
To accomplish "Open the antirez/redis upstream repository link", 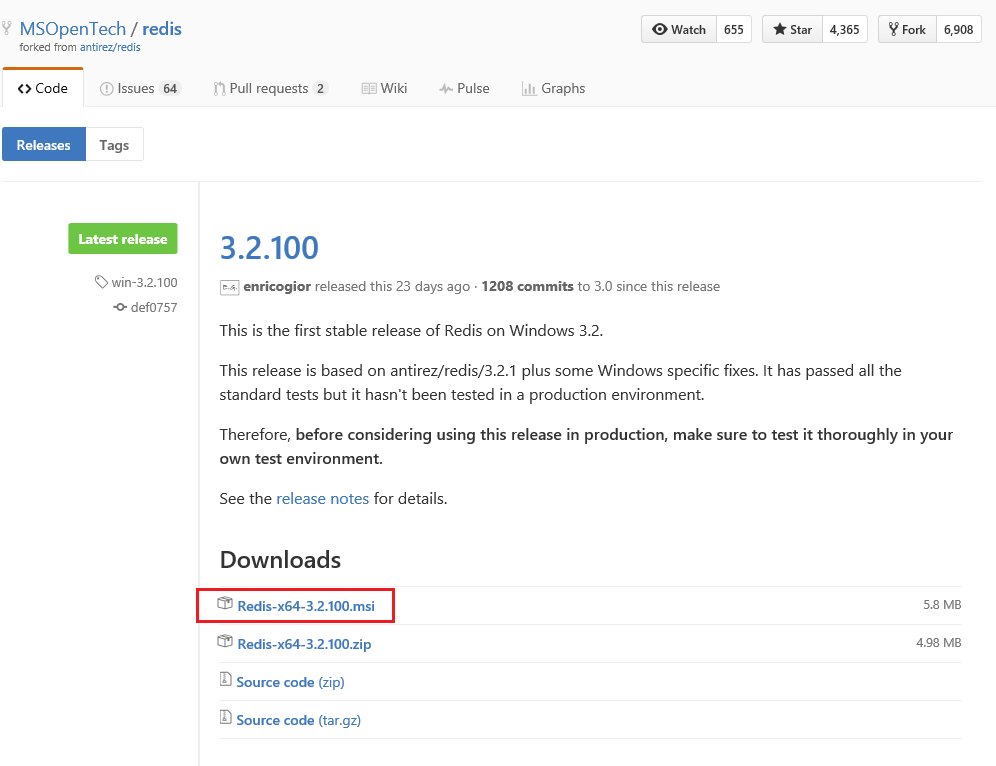I will pyautogui.click(x=110, y=47).
